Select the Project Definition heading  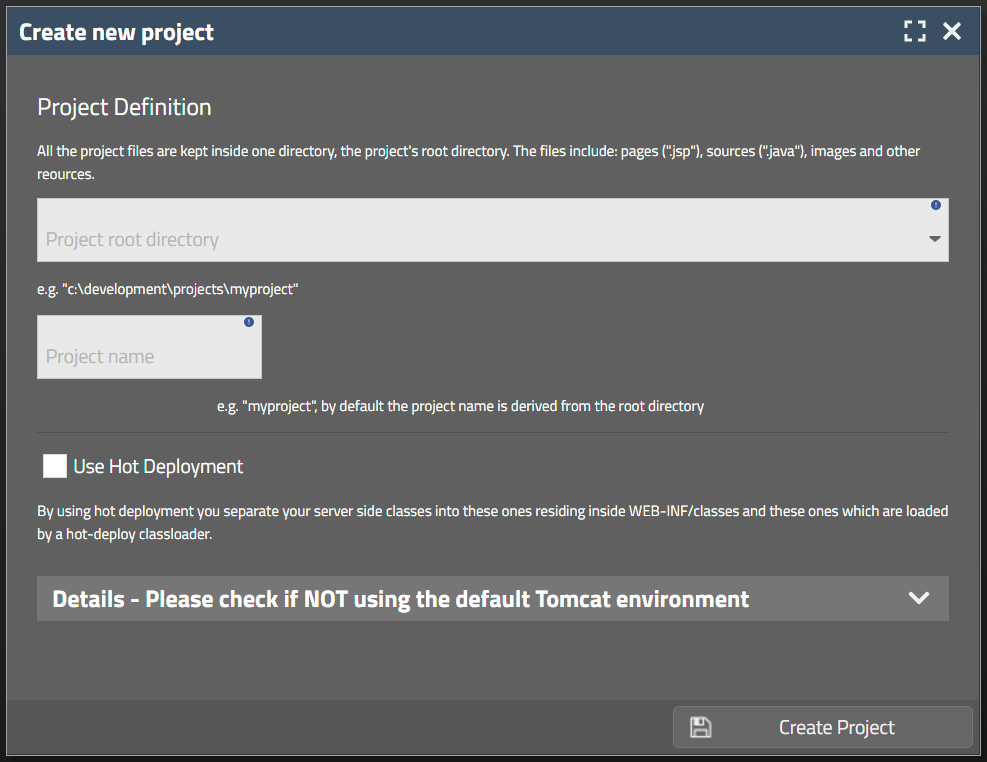(x=124, y=107)
